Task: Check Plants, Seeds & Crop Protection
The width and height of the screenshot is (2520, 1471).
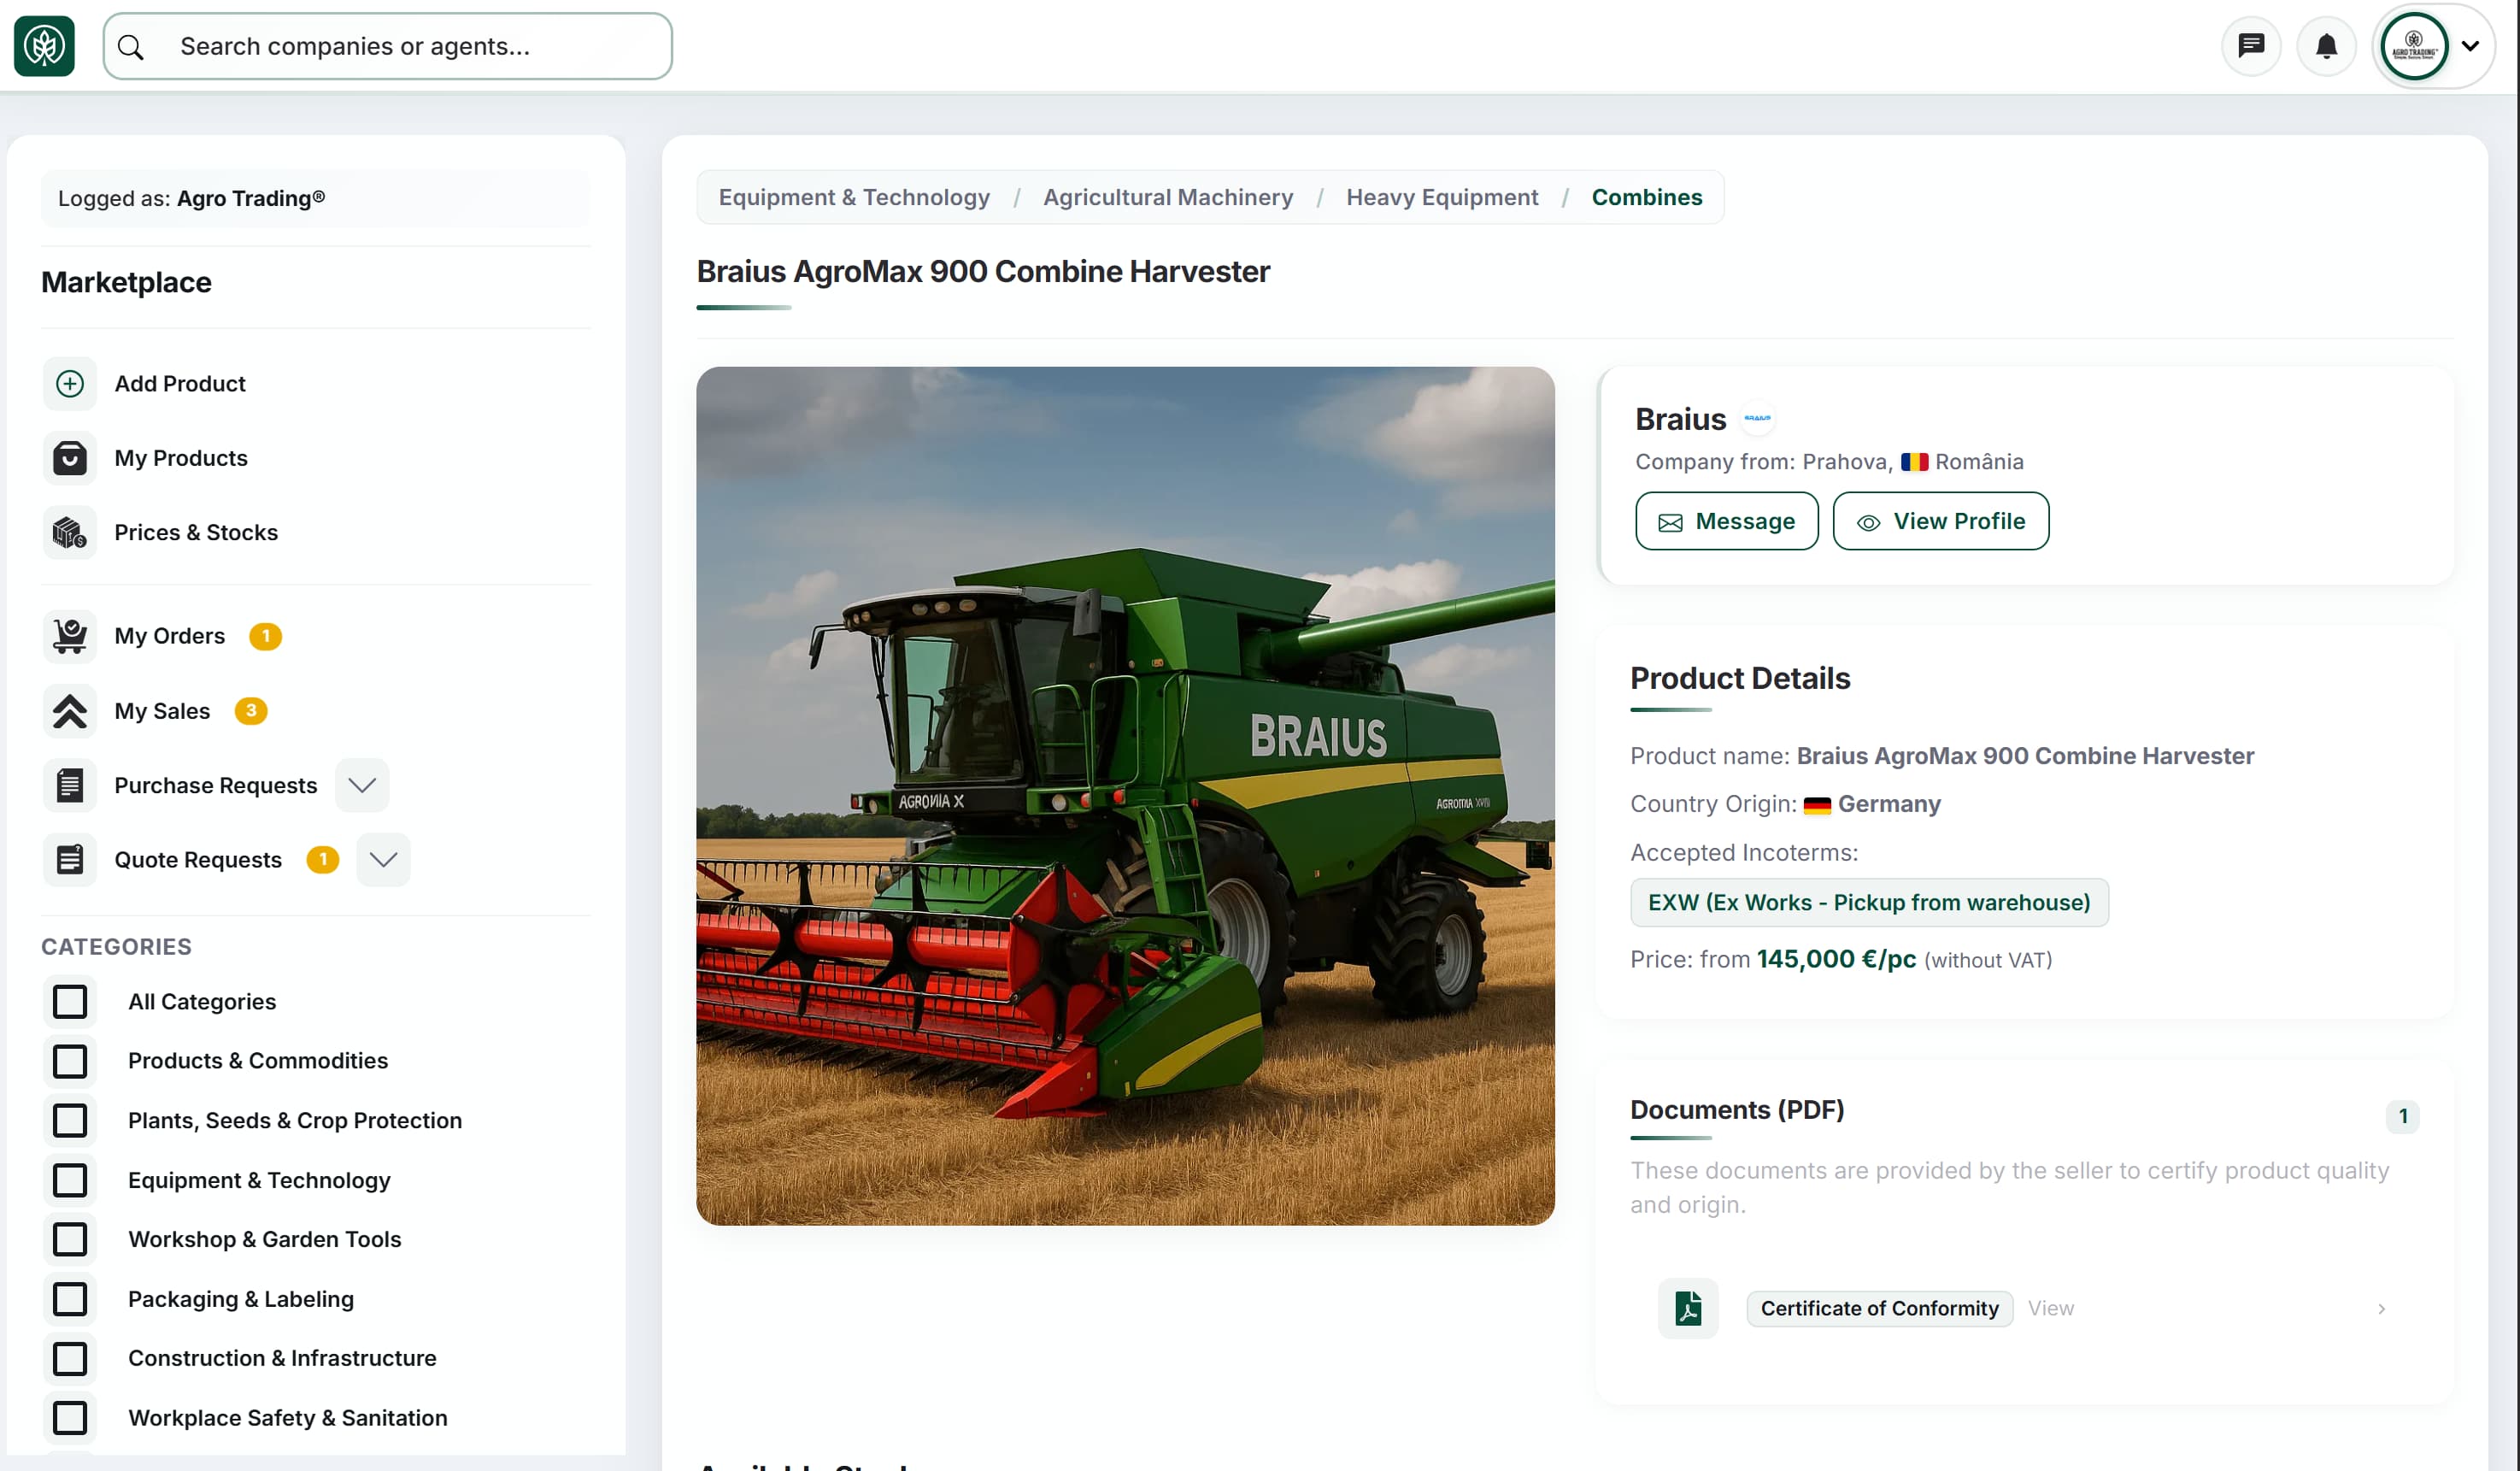Action: [70, 1121]
